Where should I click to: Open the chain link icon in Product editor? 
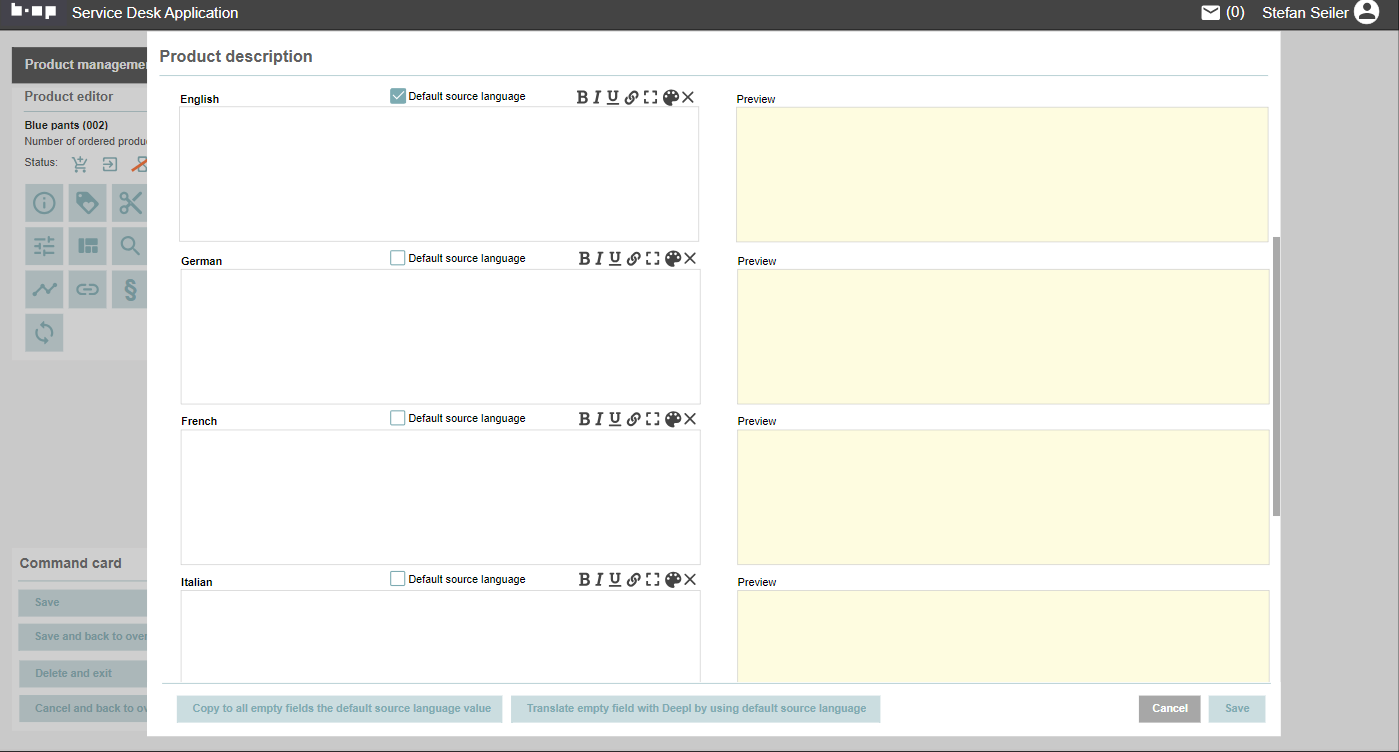[x=88, y=290]
